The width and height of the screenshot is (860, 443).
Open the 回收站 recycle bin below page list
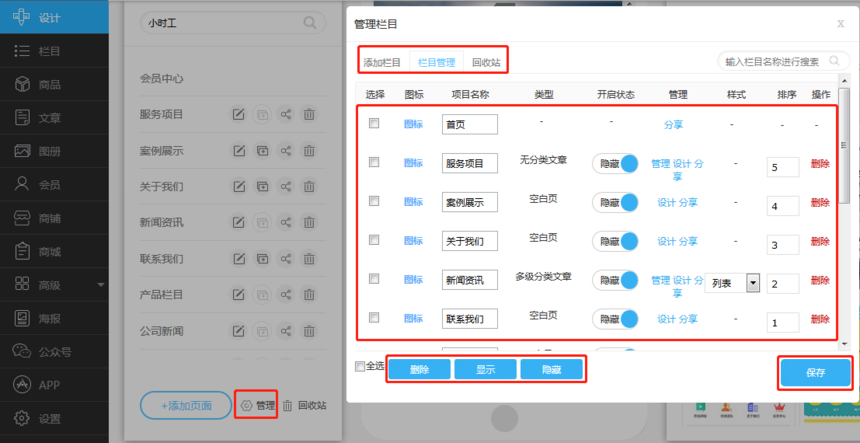(x=305, y=406)
